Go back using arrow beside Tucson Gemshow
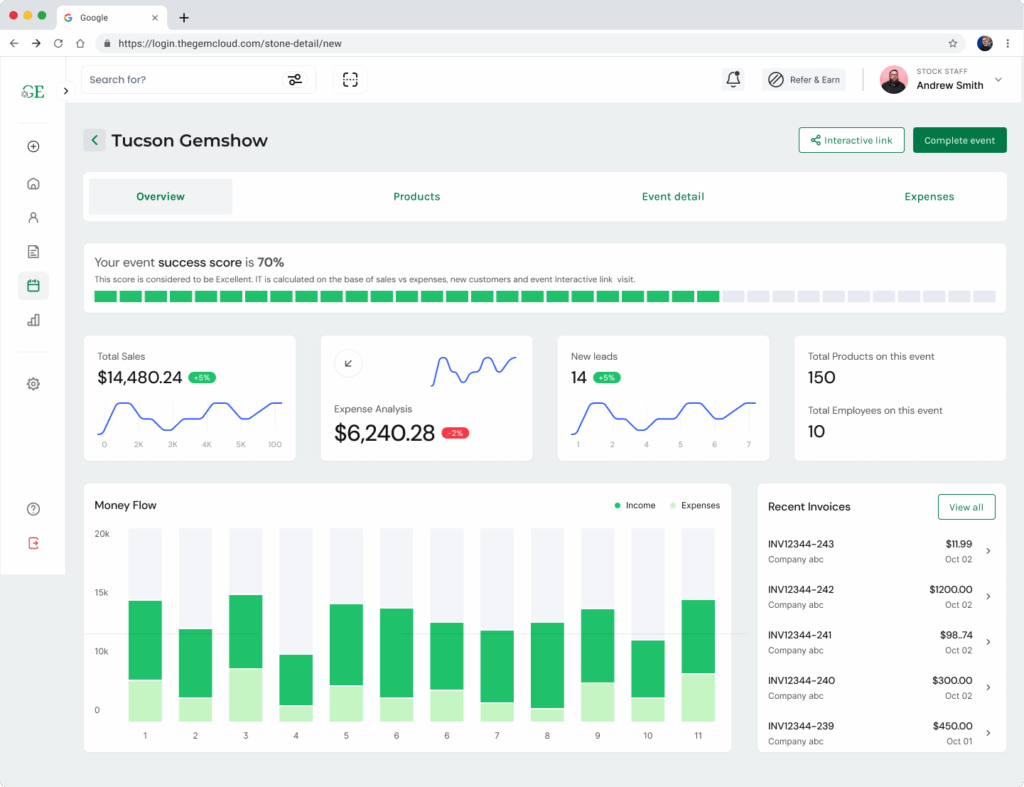 tap(94, 141)
